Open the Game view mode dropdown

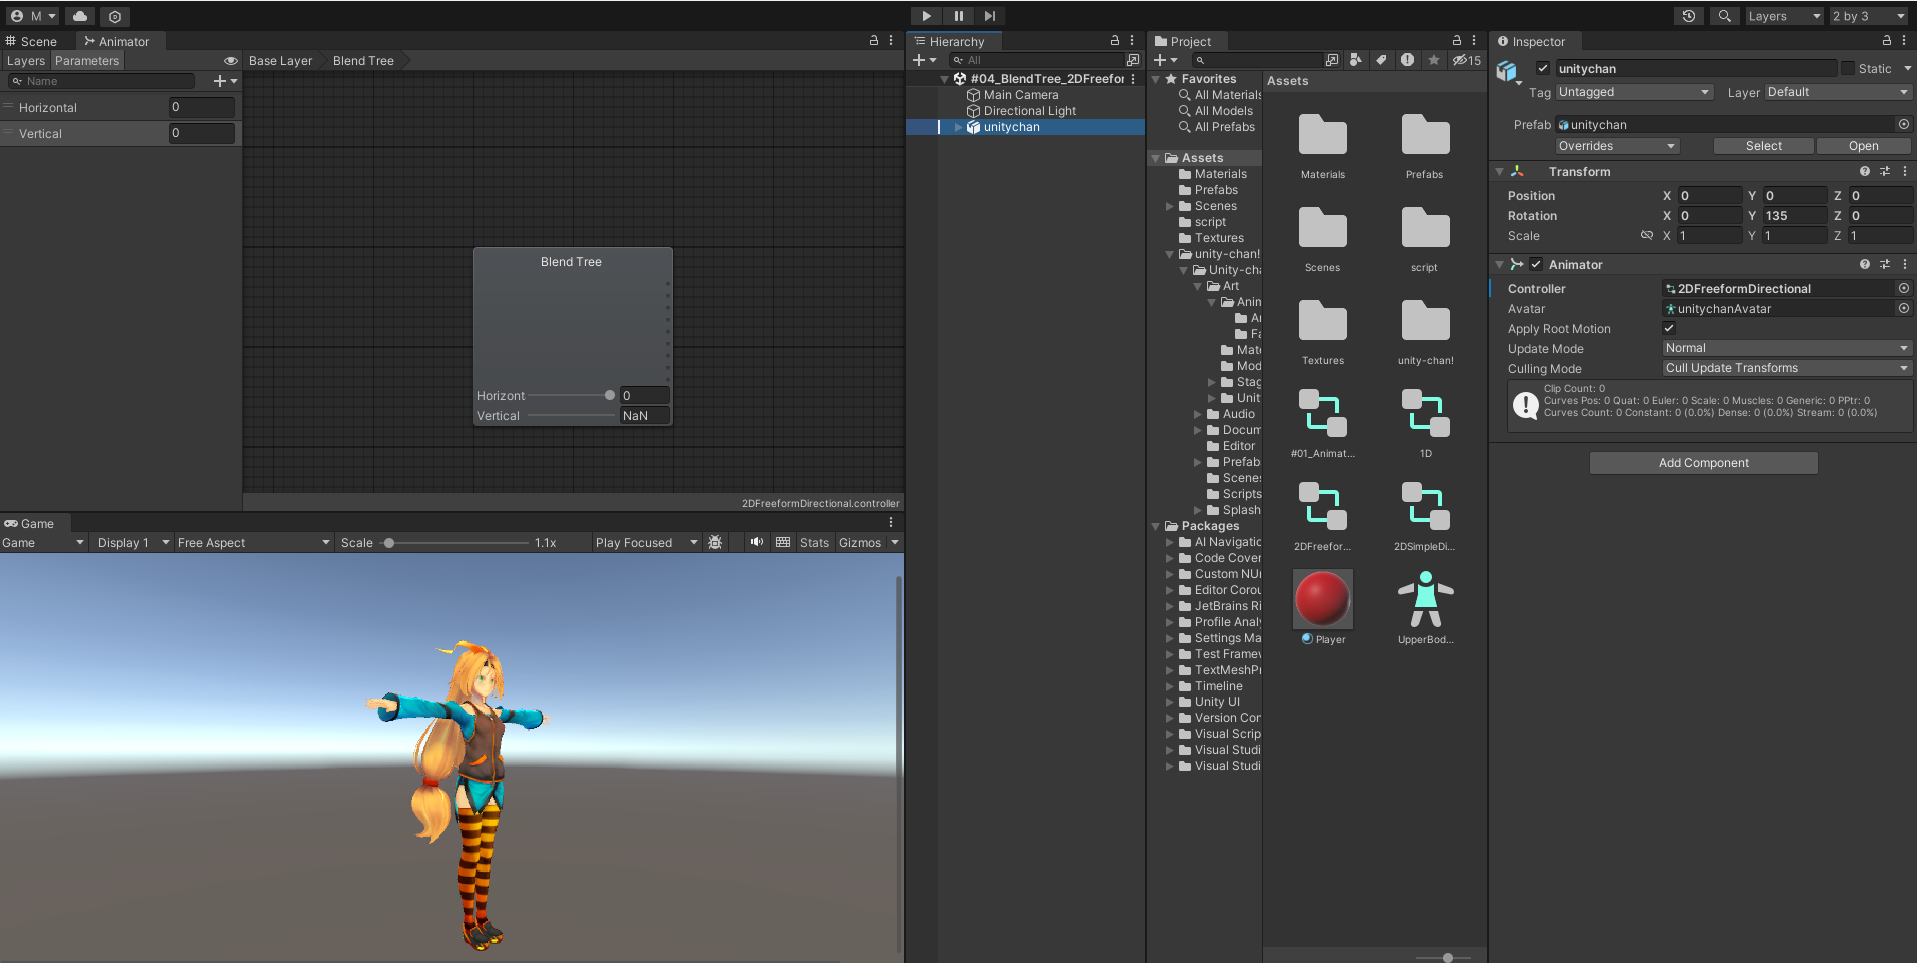(x=43, y=543)
